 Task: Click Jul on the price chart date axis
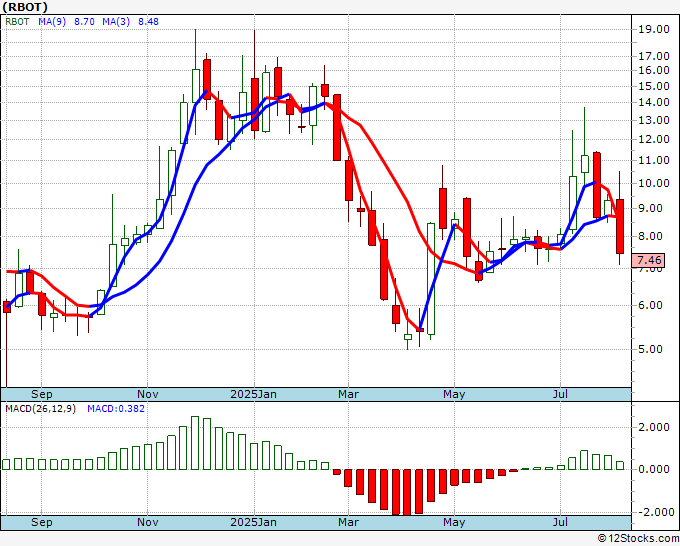560,394
